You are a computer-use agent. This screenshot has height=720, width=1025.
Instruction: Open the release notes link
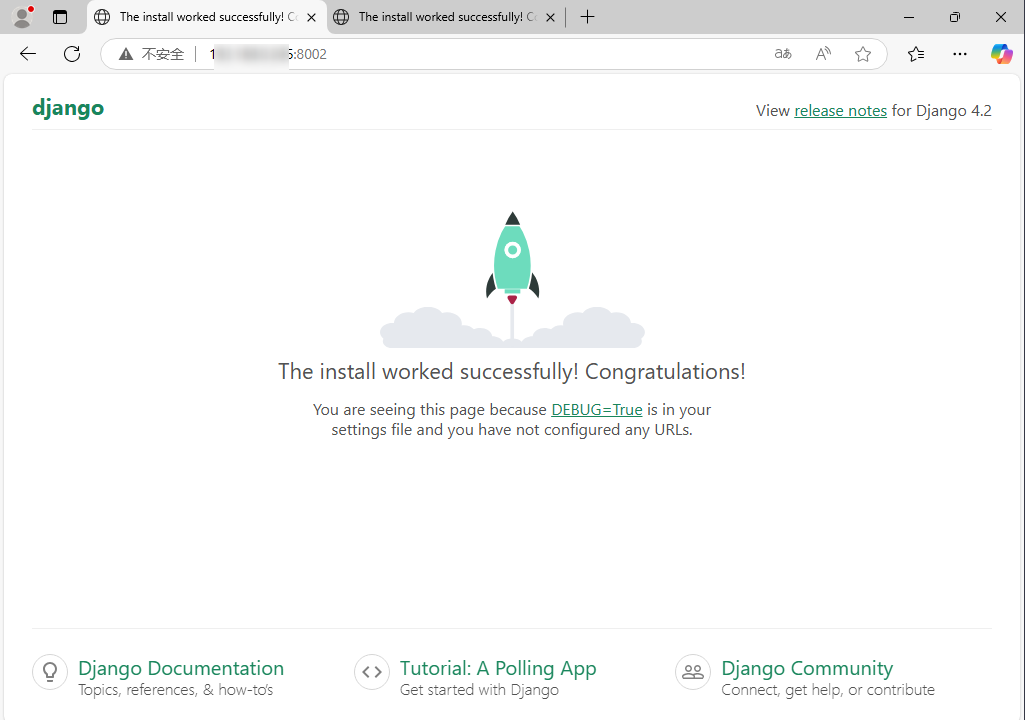(x=841, y=111)
